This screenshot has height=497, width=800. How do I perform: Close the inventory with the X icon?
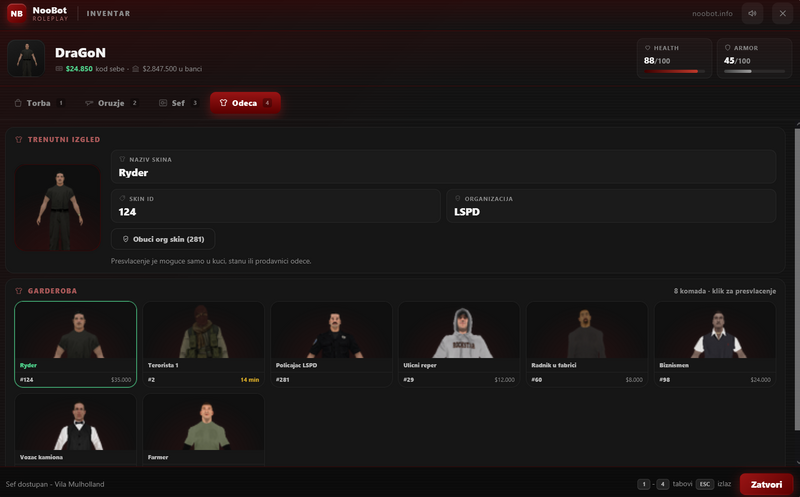click(783, 13)
